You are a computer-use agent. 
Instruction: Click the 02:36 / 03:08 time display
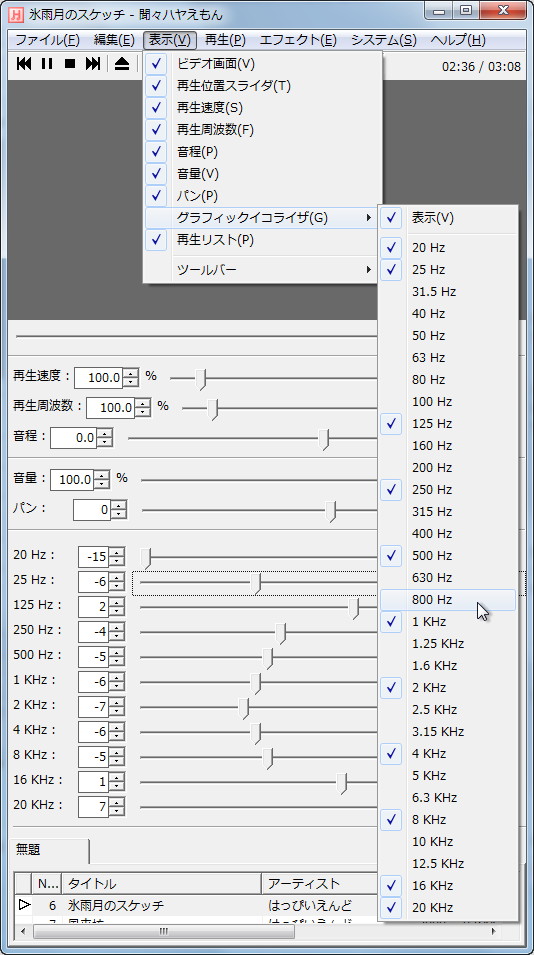point(481,66)
